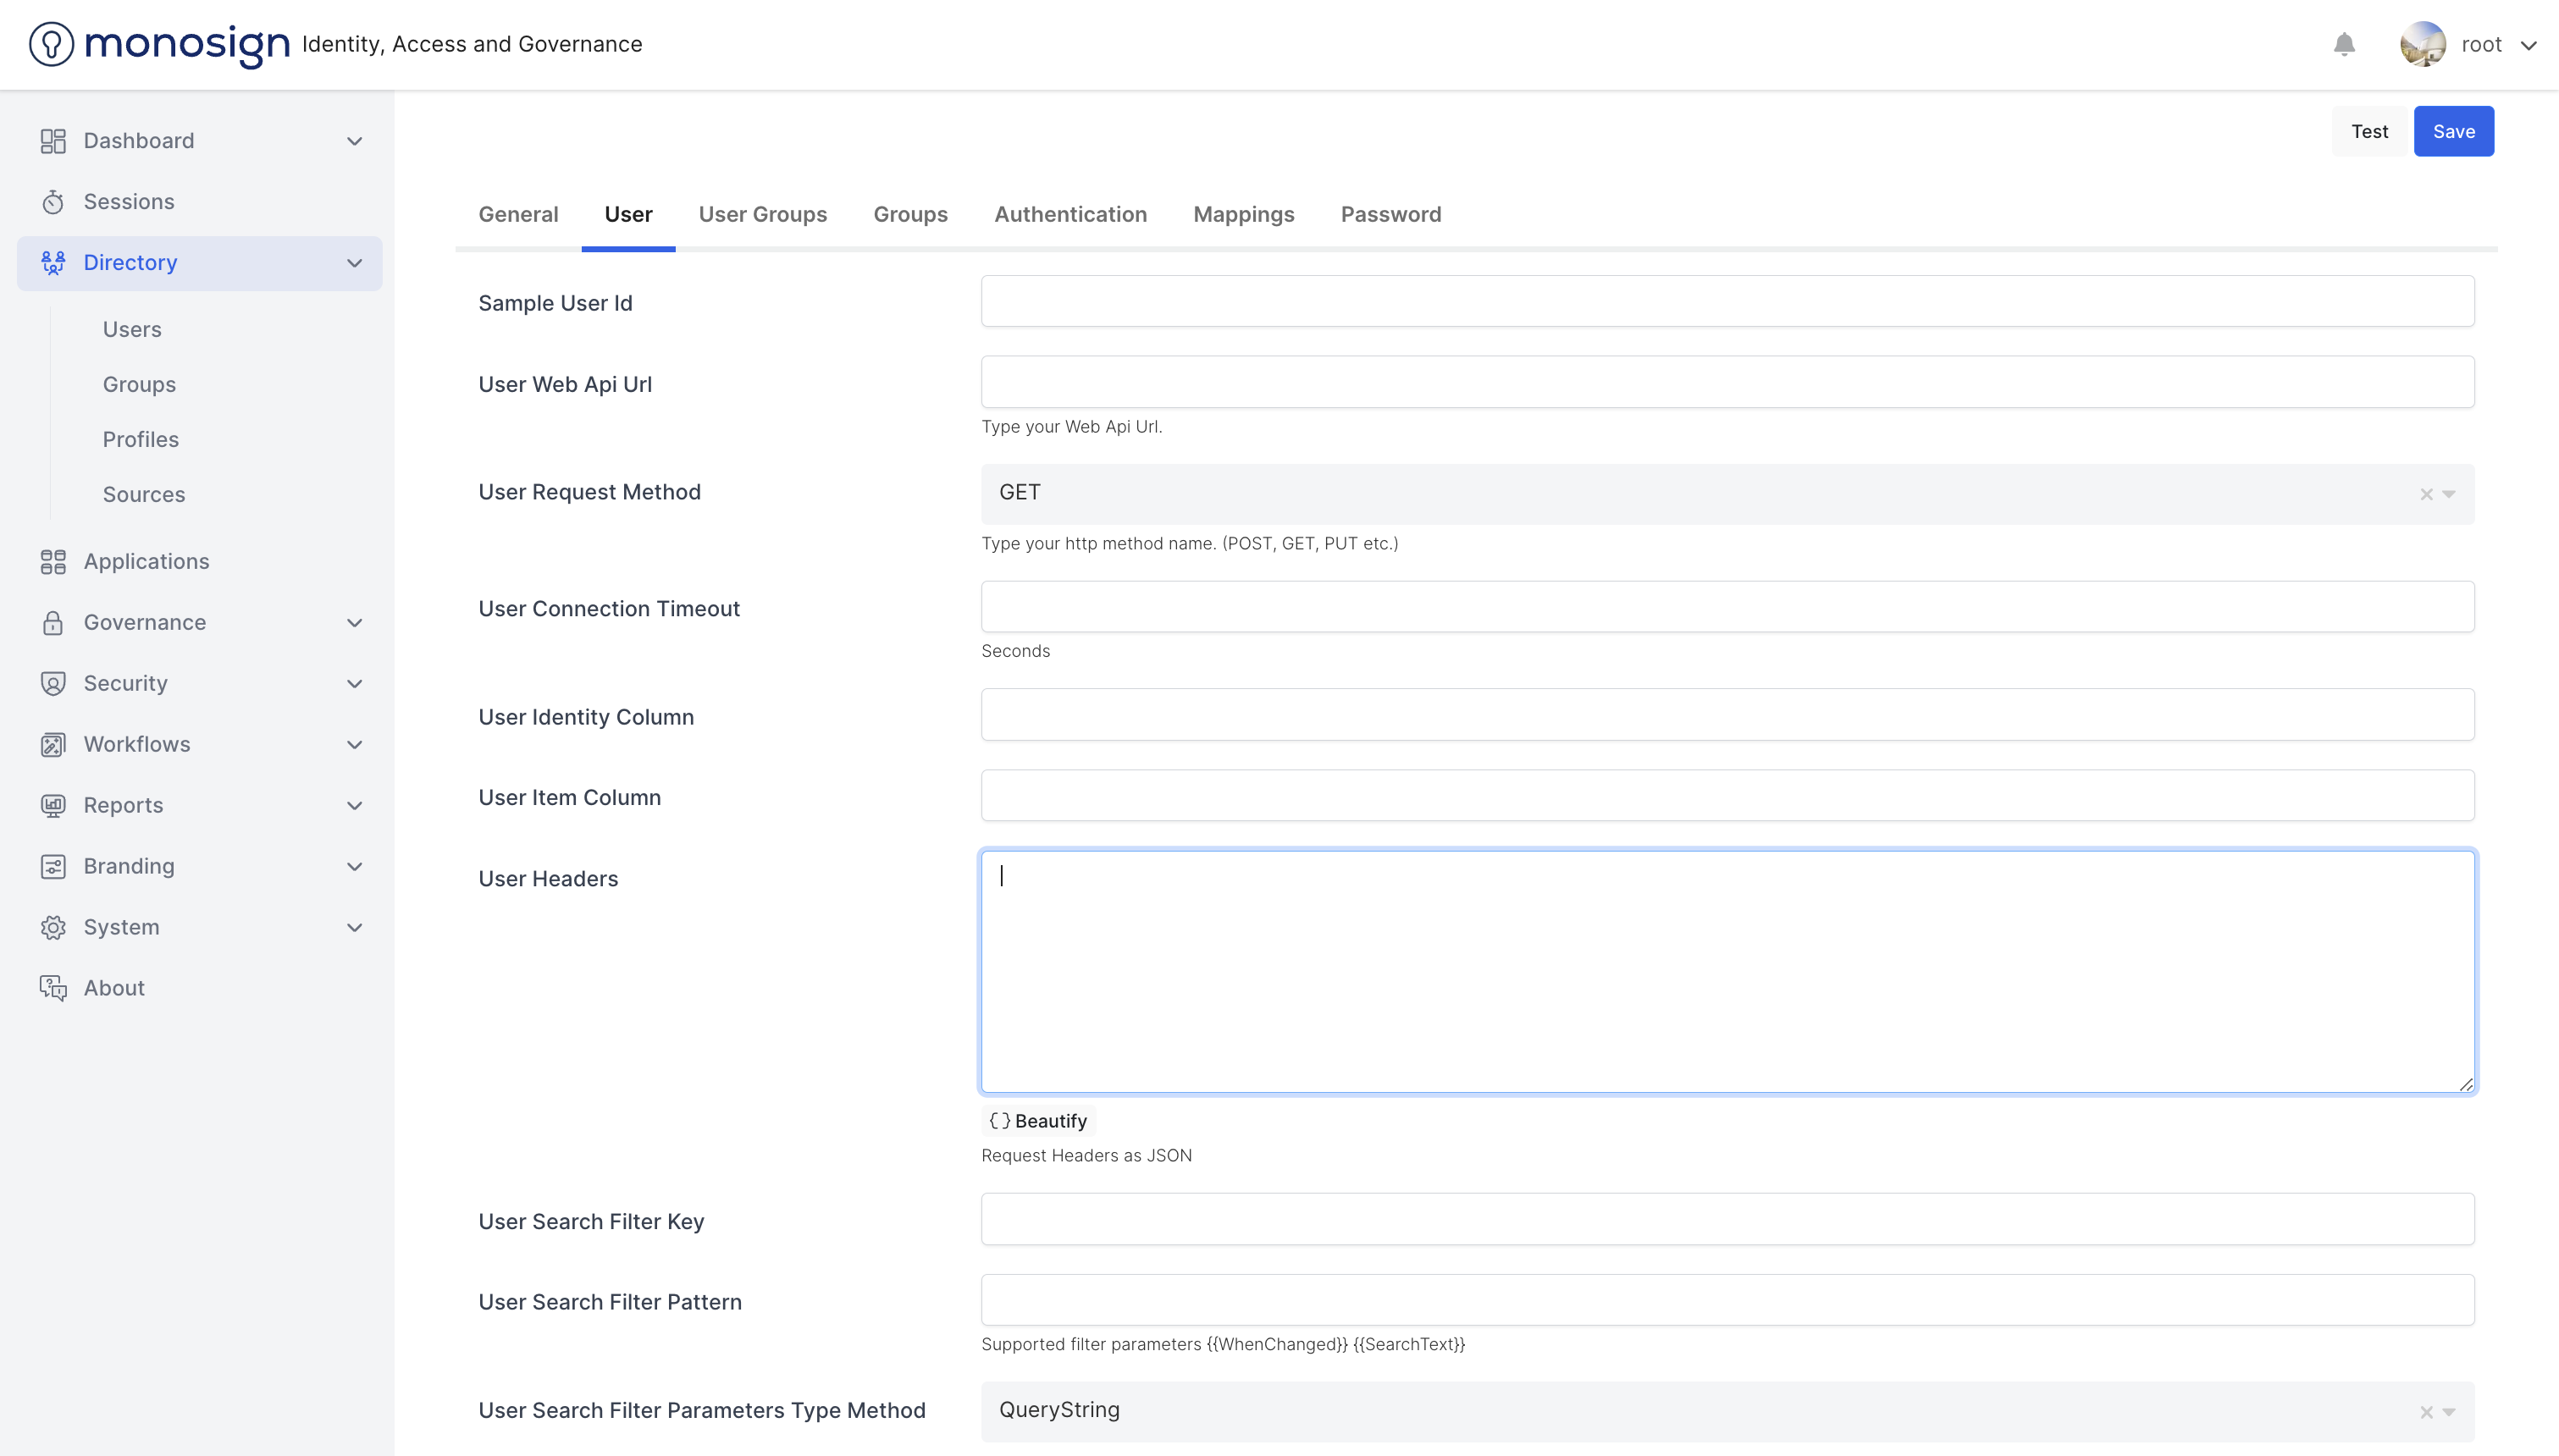This screenshot has height=1456, width=2559.
Task: Click the notifications bell icon
Action: pyautogui.click(x=2344, y=44)
